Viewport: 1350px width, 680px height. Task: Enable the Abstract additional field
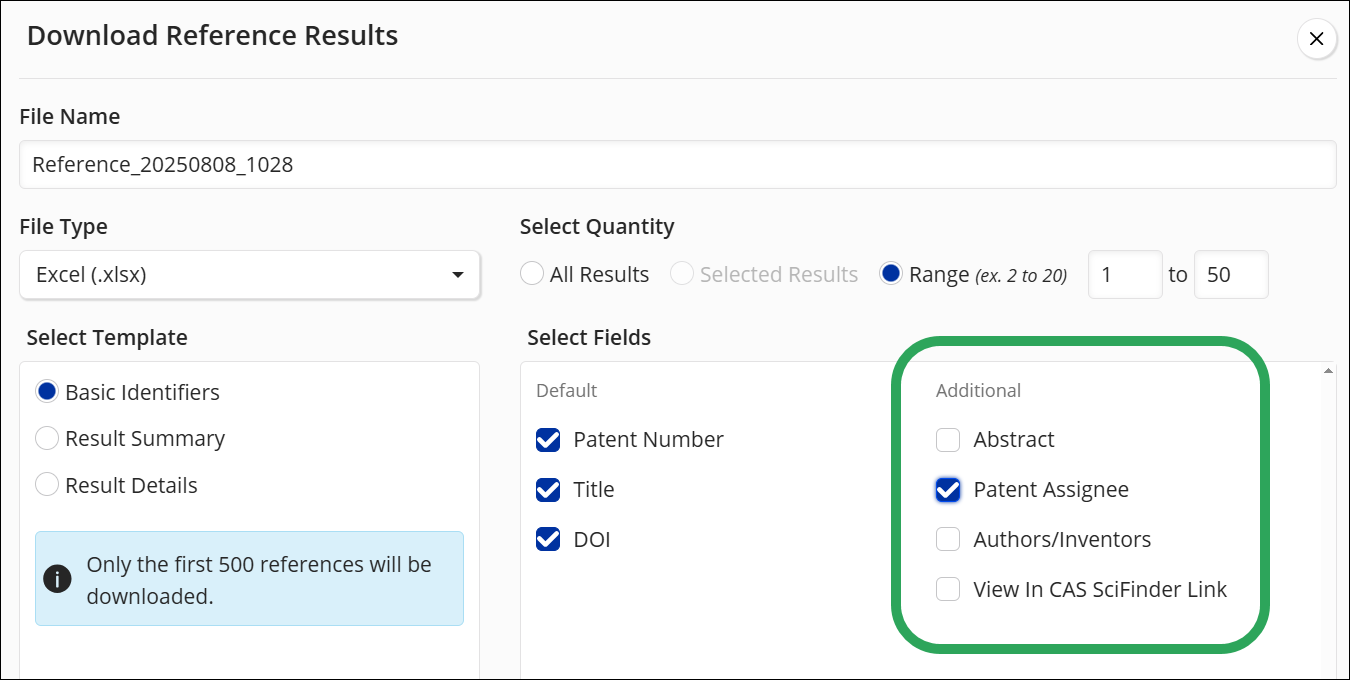coord(948,439)
